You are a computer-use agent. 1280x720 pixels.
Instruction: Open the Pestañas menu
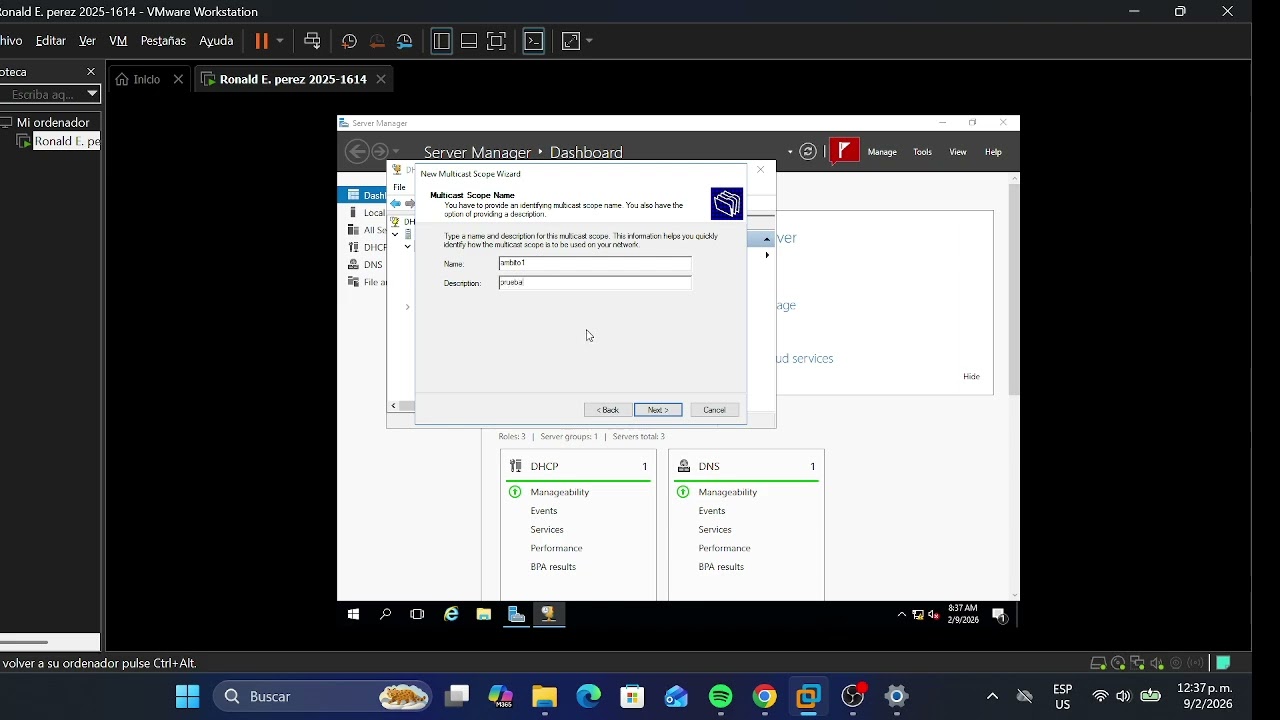coord(163,41)
